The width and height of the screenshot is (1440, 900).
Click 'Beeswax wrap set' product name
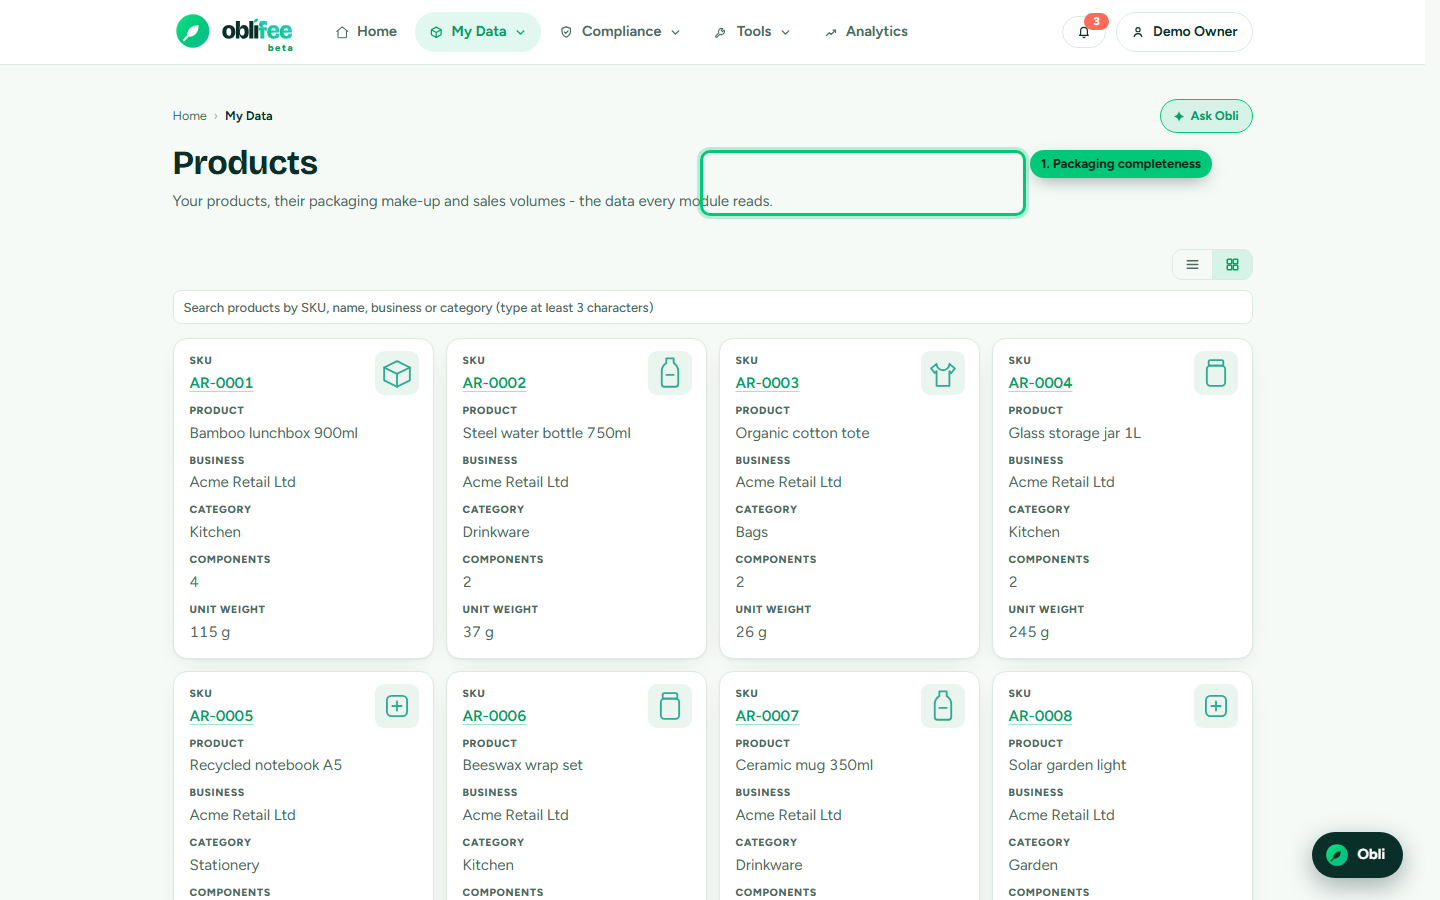point(522,765)
